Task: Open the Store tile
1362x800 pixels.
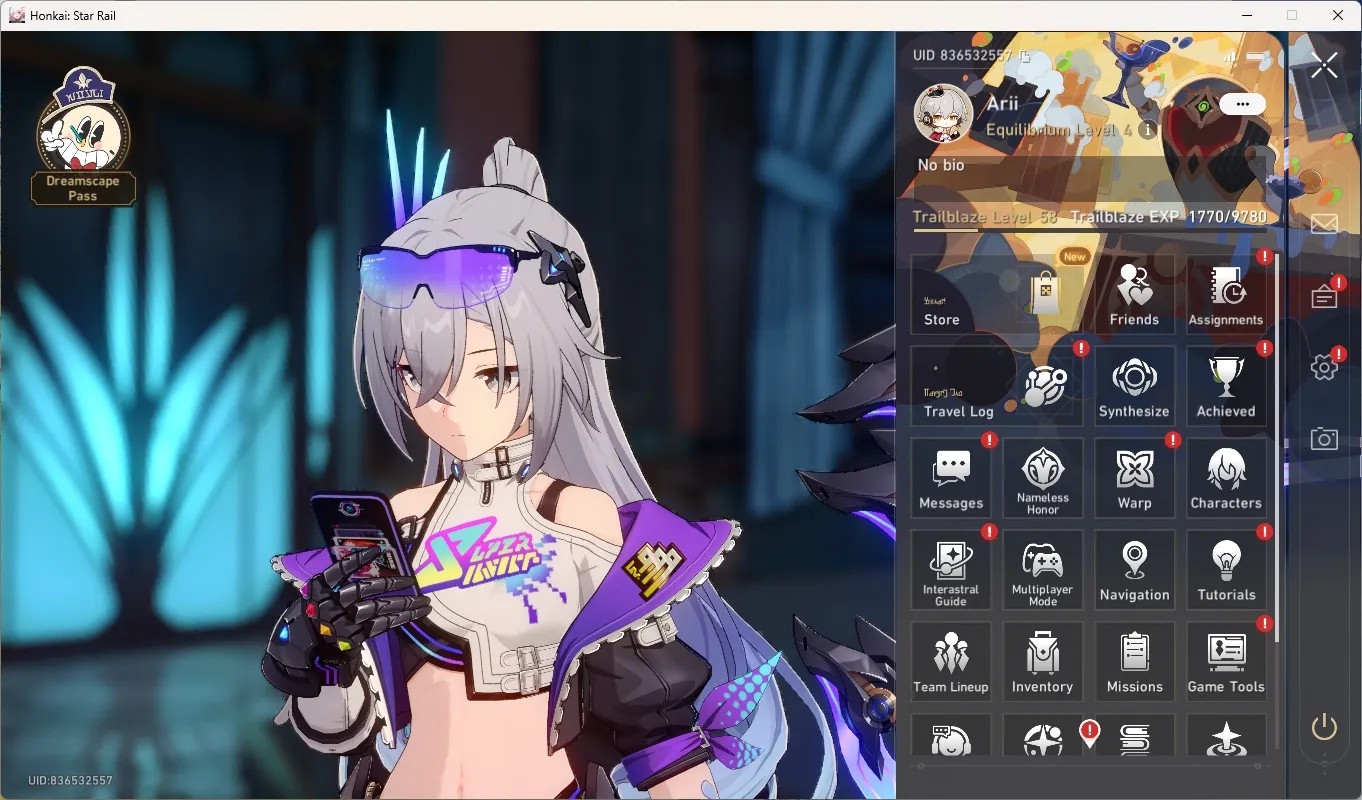Action: 996,294
